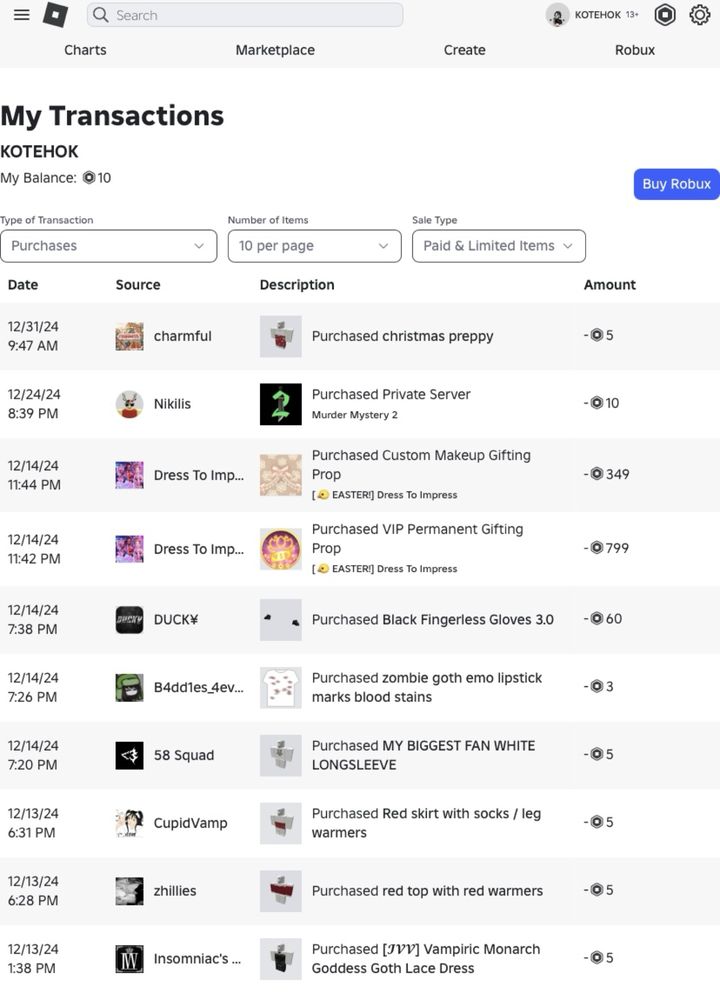The height and width of the screenshot is (1000, 720).
Task: Open the Custom Makeup Gifting Prop thumbnail
Action: coord(281,475)
